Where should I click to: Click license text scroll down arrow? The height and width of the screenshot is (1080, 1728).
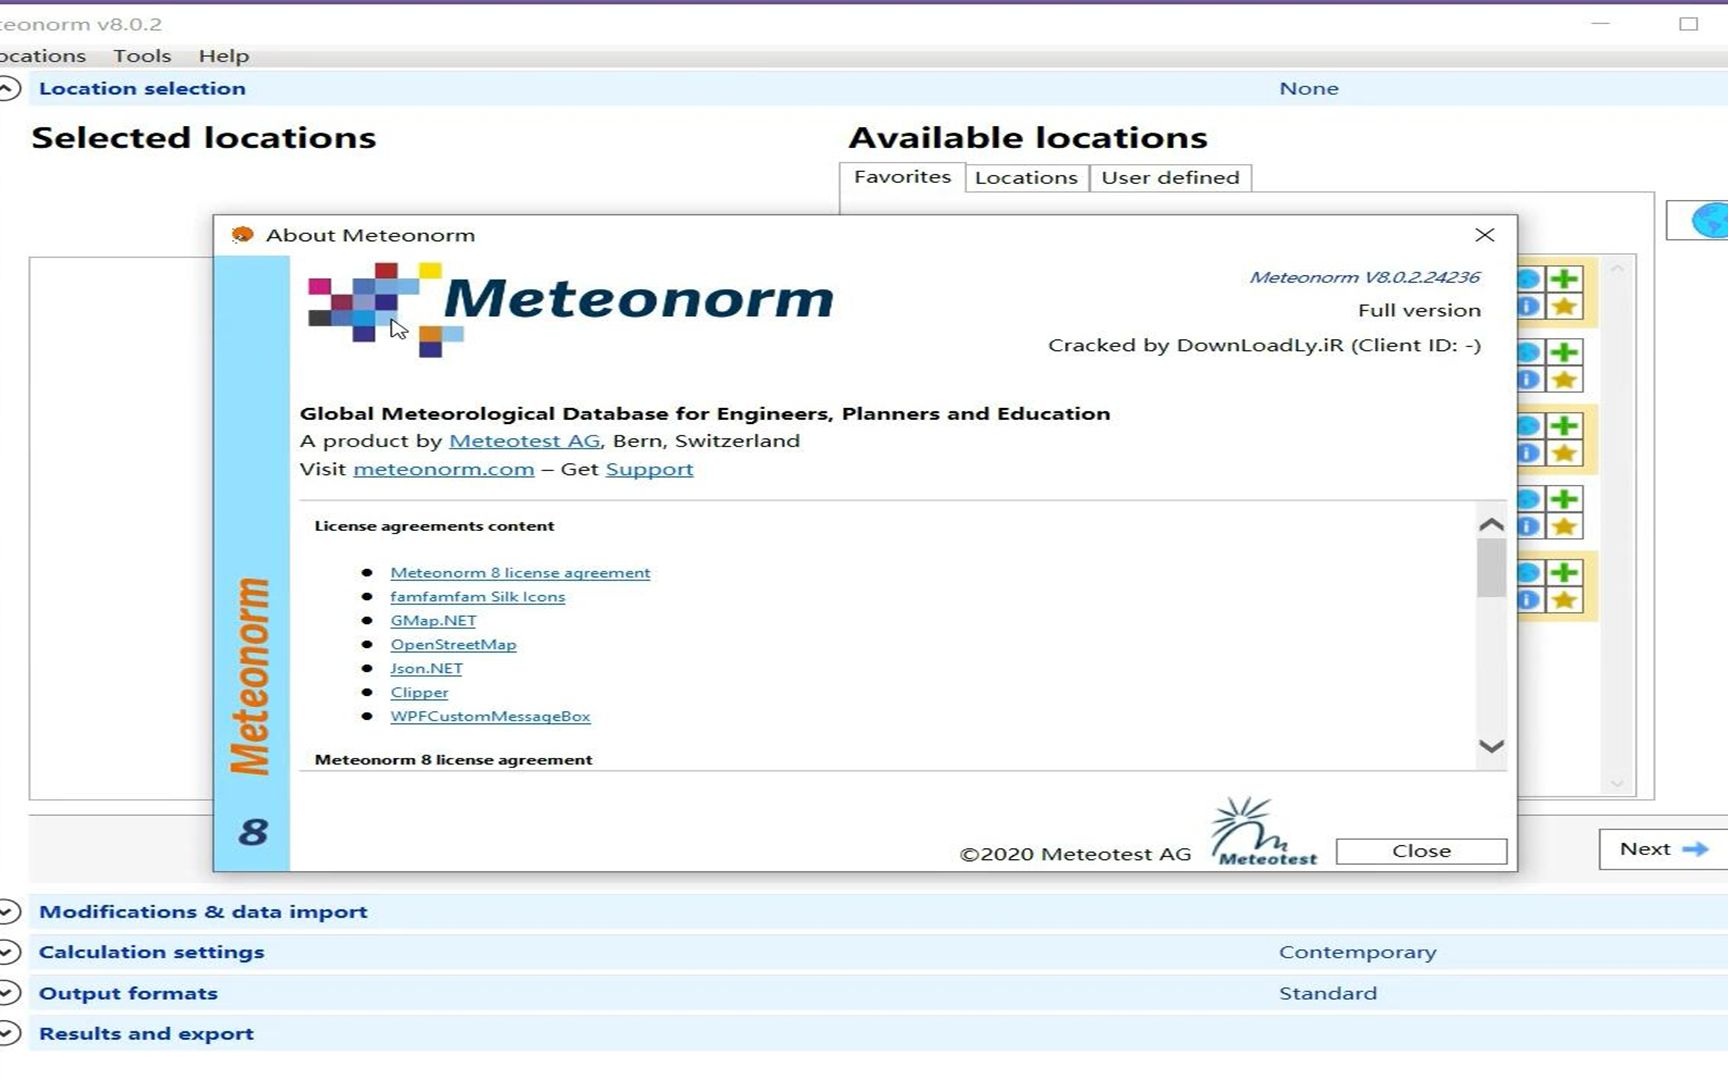[1491, 746]
